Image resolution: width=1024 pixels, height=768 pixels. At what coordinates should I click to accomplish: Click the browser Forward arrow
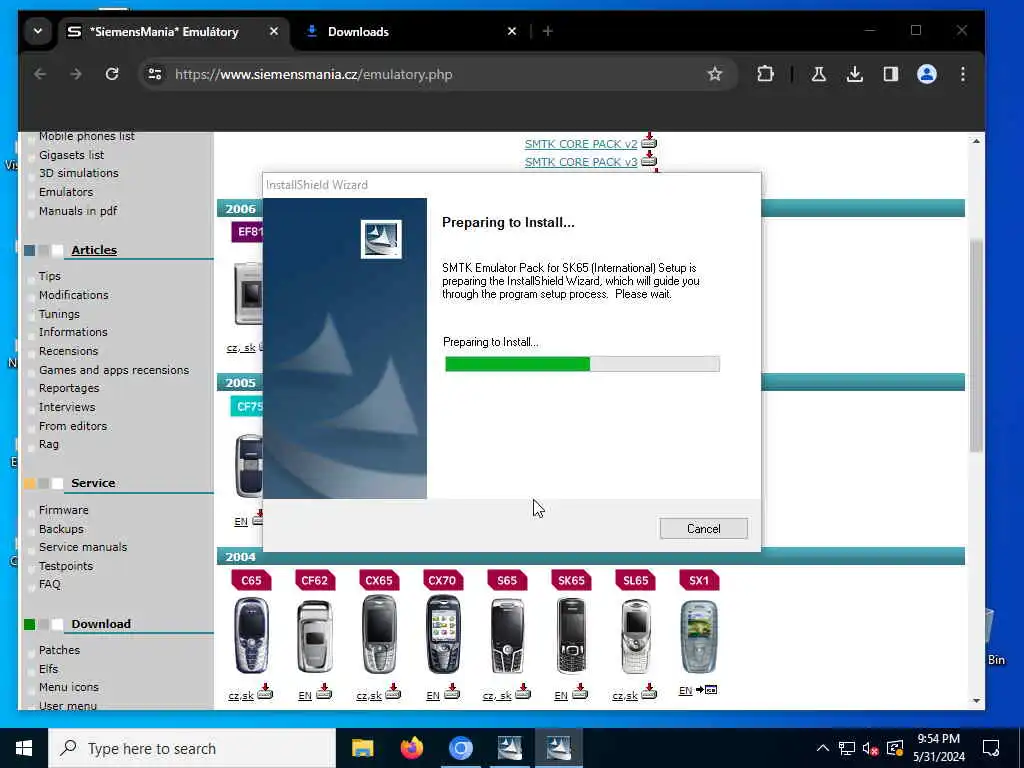pyautogui.click(x=76, y=74)
